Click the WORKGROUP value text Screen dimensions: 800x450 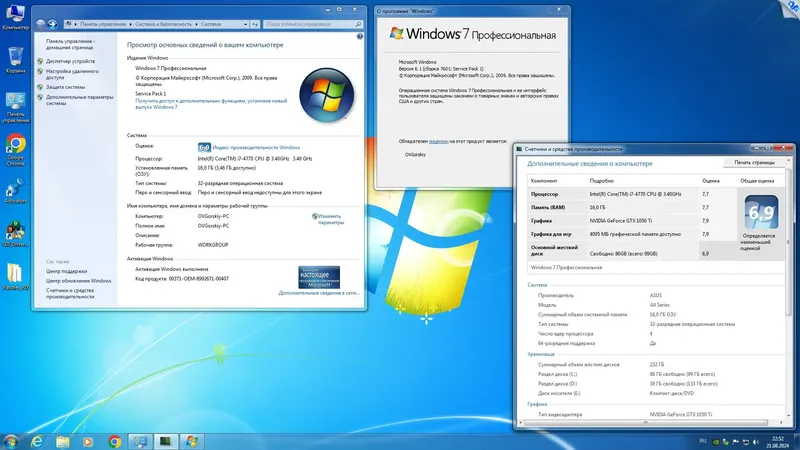pyautogui.click(x=213, y=245)
